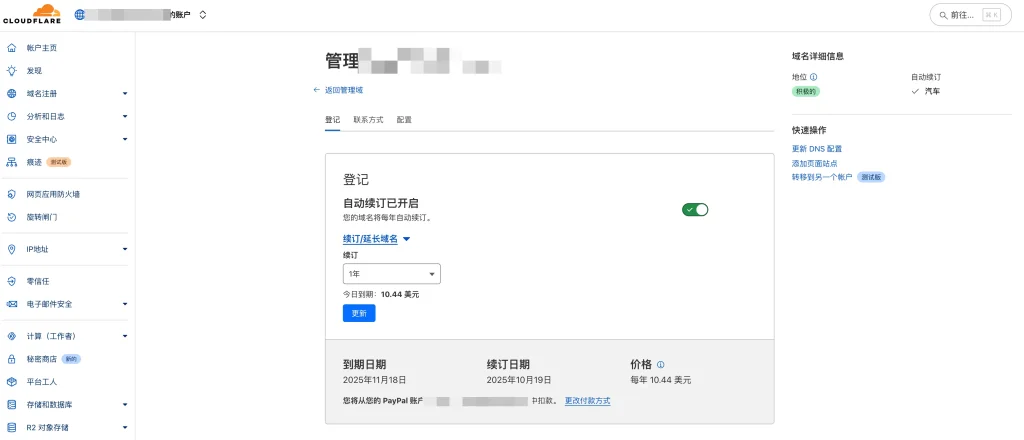1024x440 pixels.
Task: Open 零信任 in sidebar
Action: point(38,281)
